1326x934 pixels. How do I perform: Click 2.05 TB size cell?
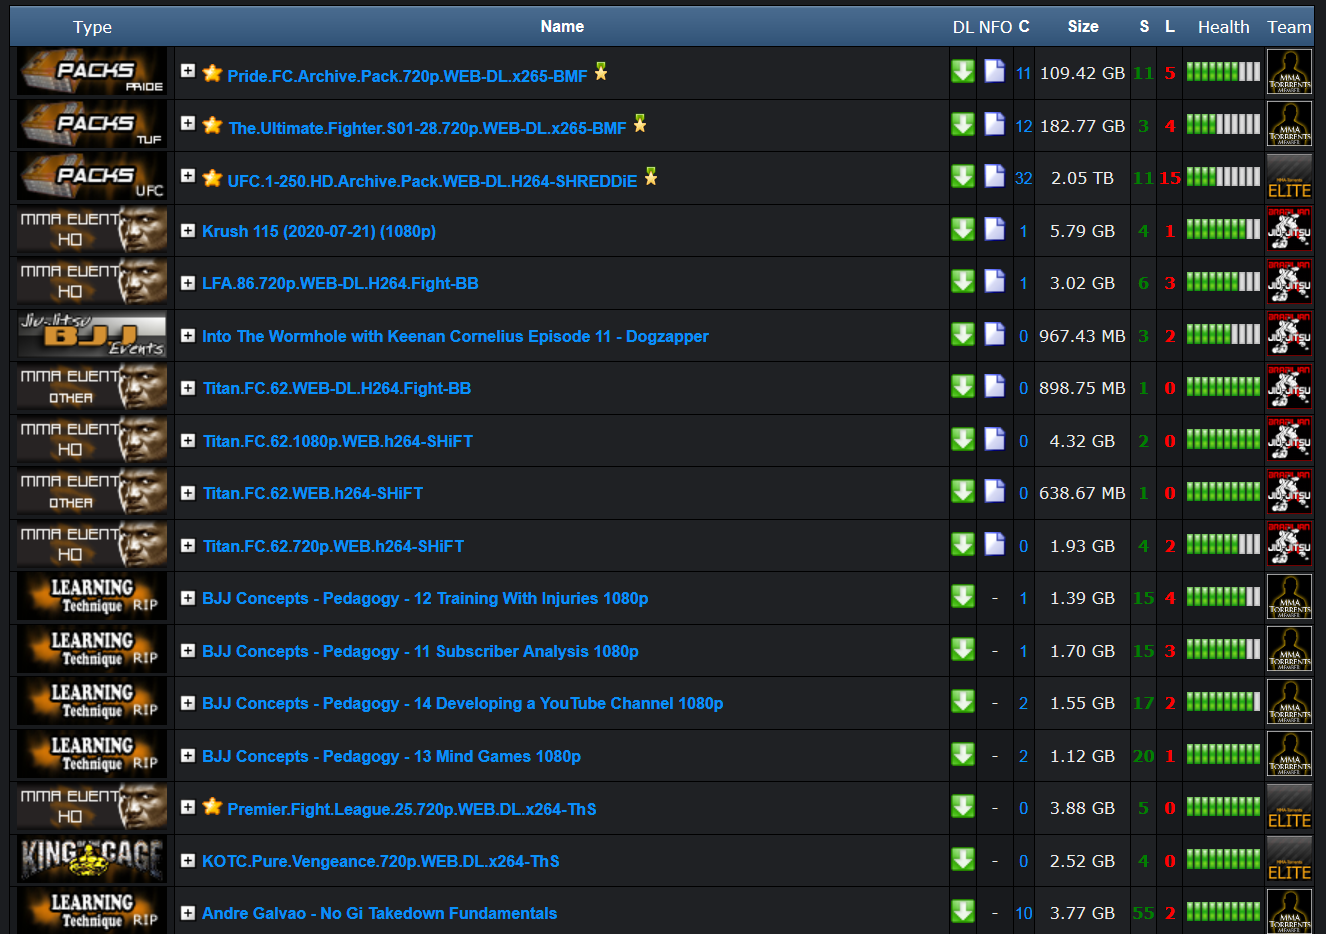point(1082,178)
